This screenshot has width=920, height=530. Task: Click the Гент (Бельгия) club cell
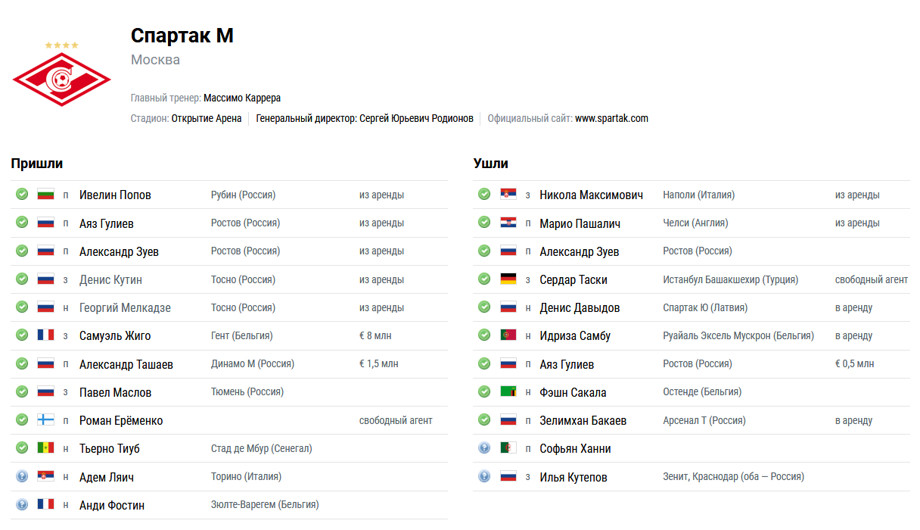242,336
